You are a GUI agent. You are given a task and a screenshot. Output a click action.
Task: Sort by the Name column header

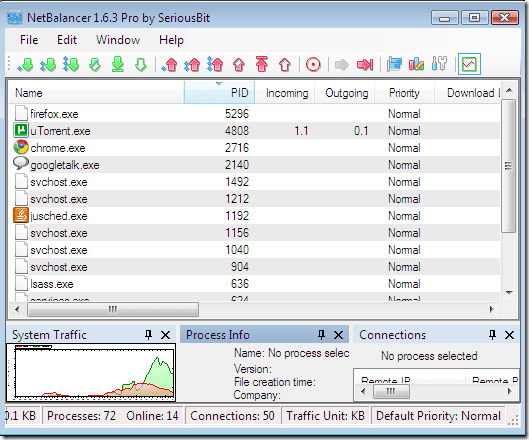[96, 93]
